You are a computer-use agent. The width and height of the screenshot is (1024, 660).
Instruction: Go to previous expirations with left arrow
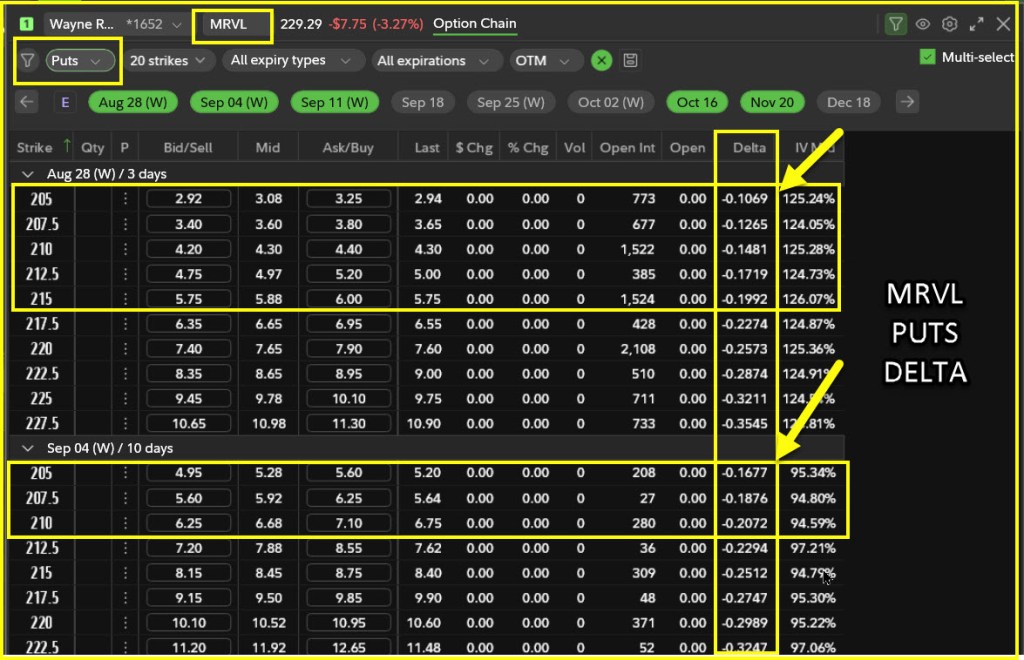pos(27,102)
